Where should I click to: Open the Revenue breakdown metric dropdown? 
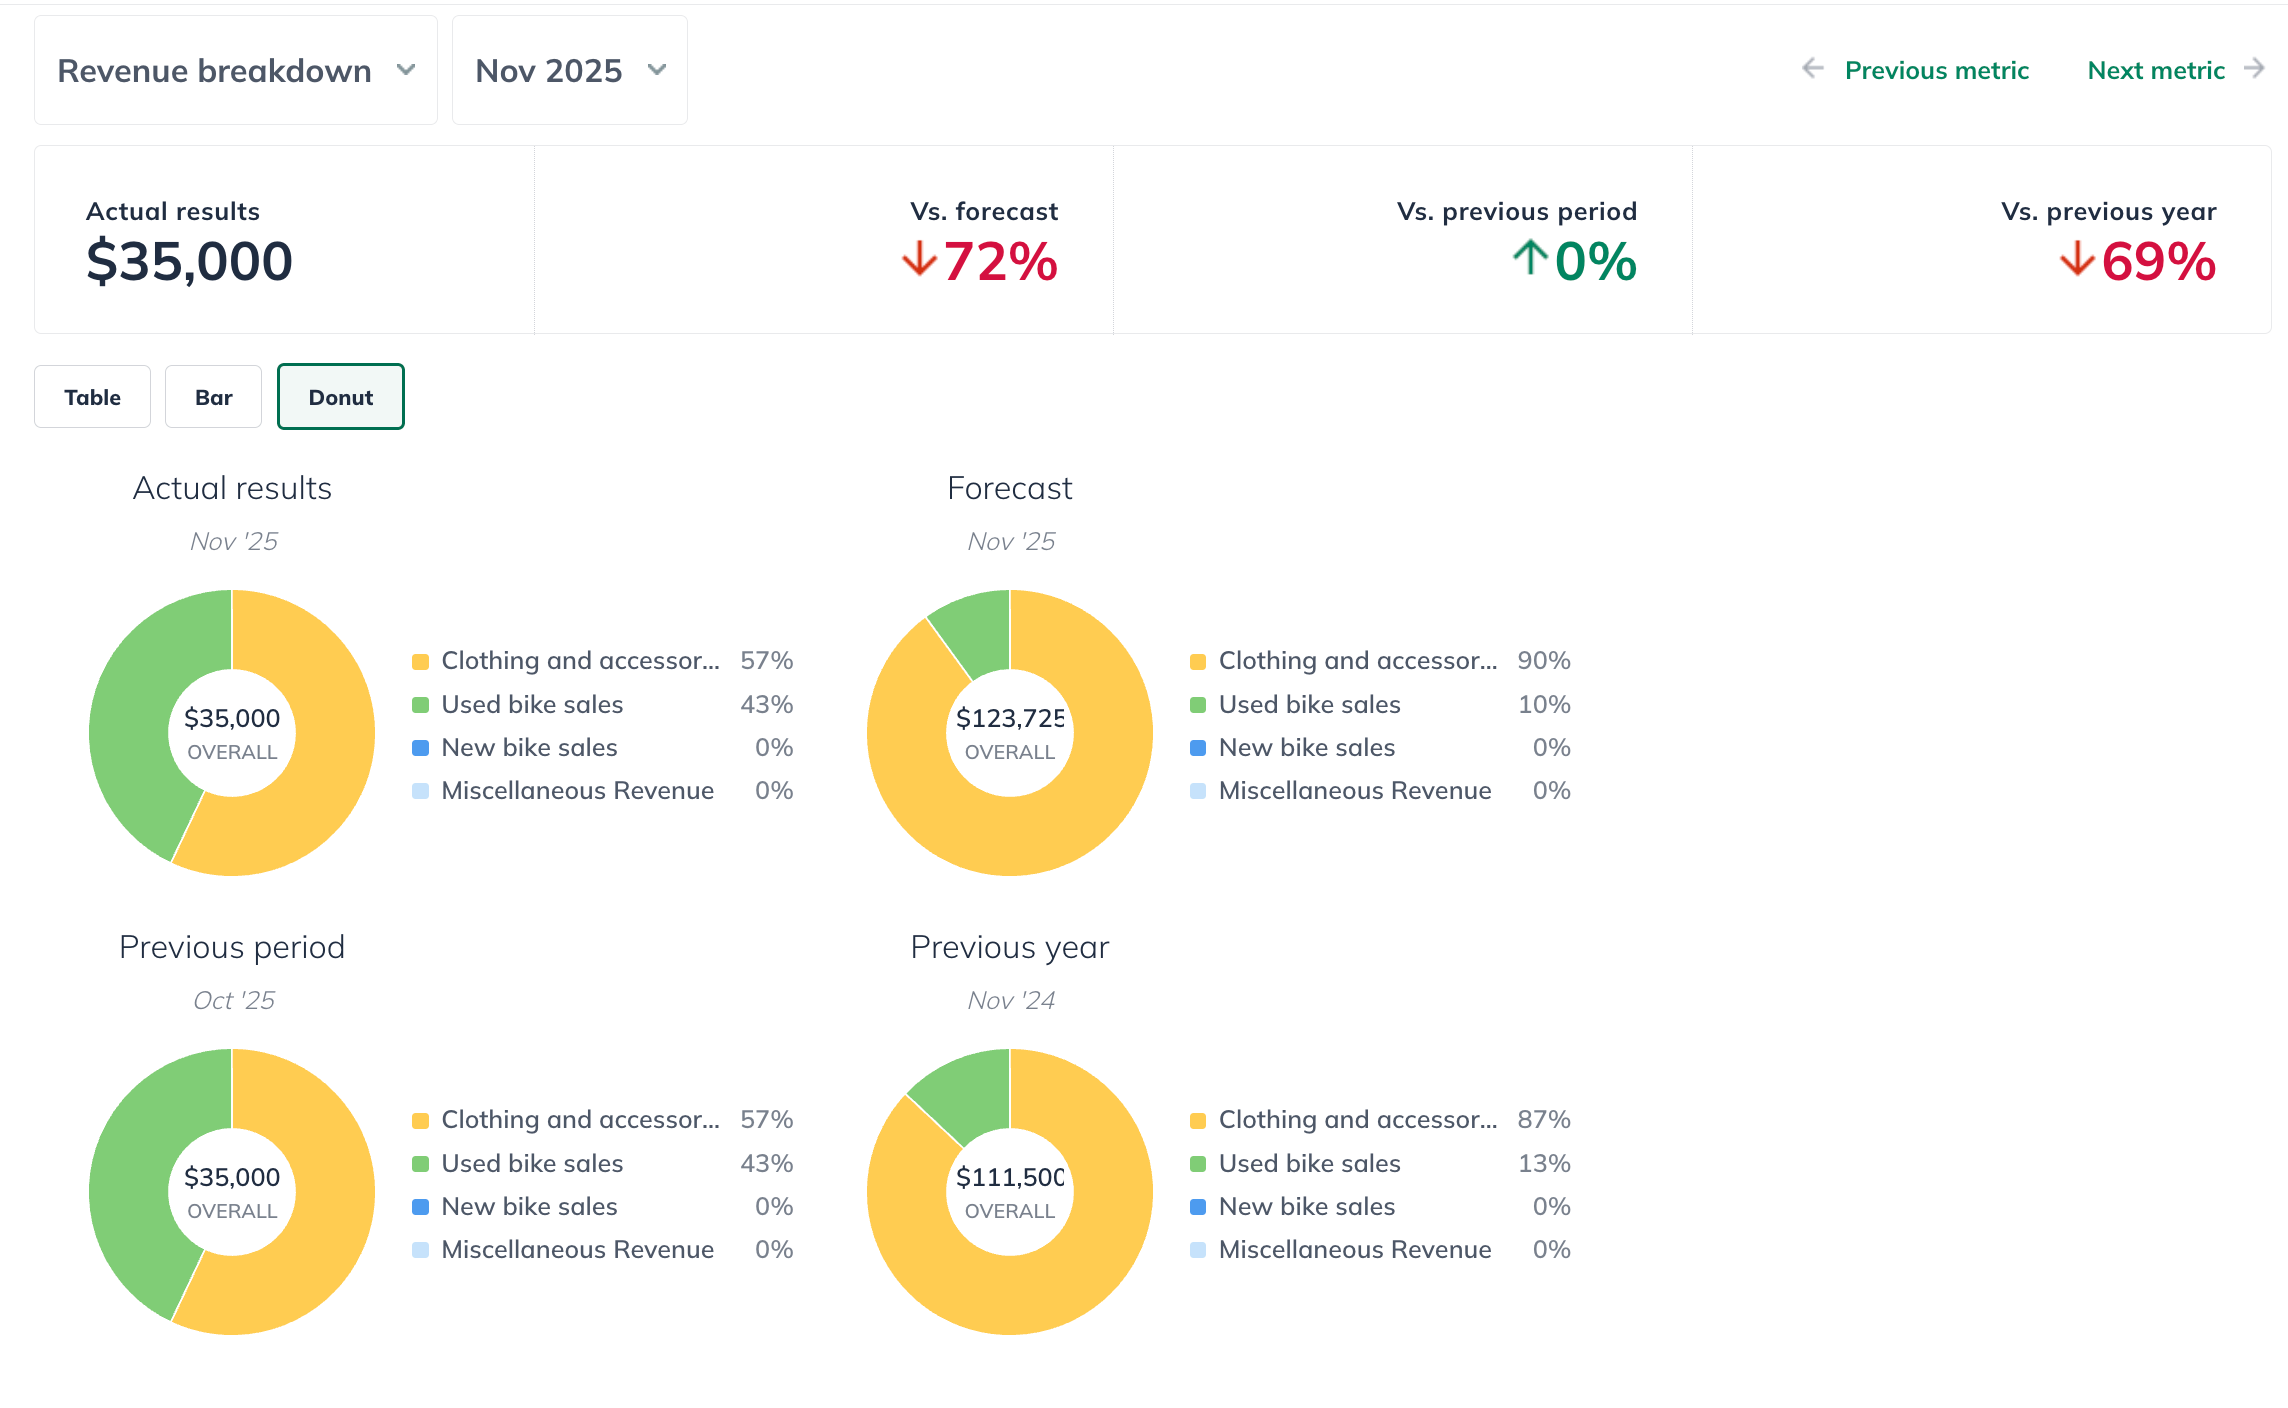point(235,70)
